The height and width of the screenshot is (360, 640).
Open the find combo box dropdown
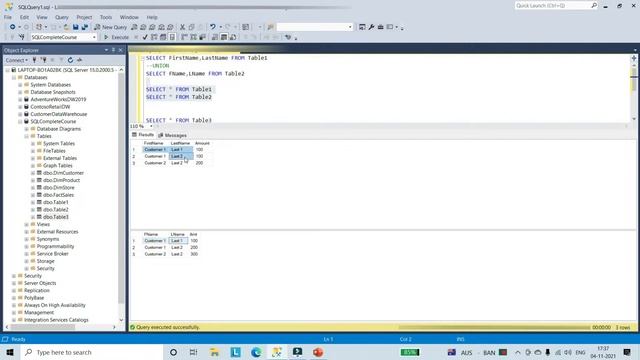(x=350, y=27)
